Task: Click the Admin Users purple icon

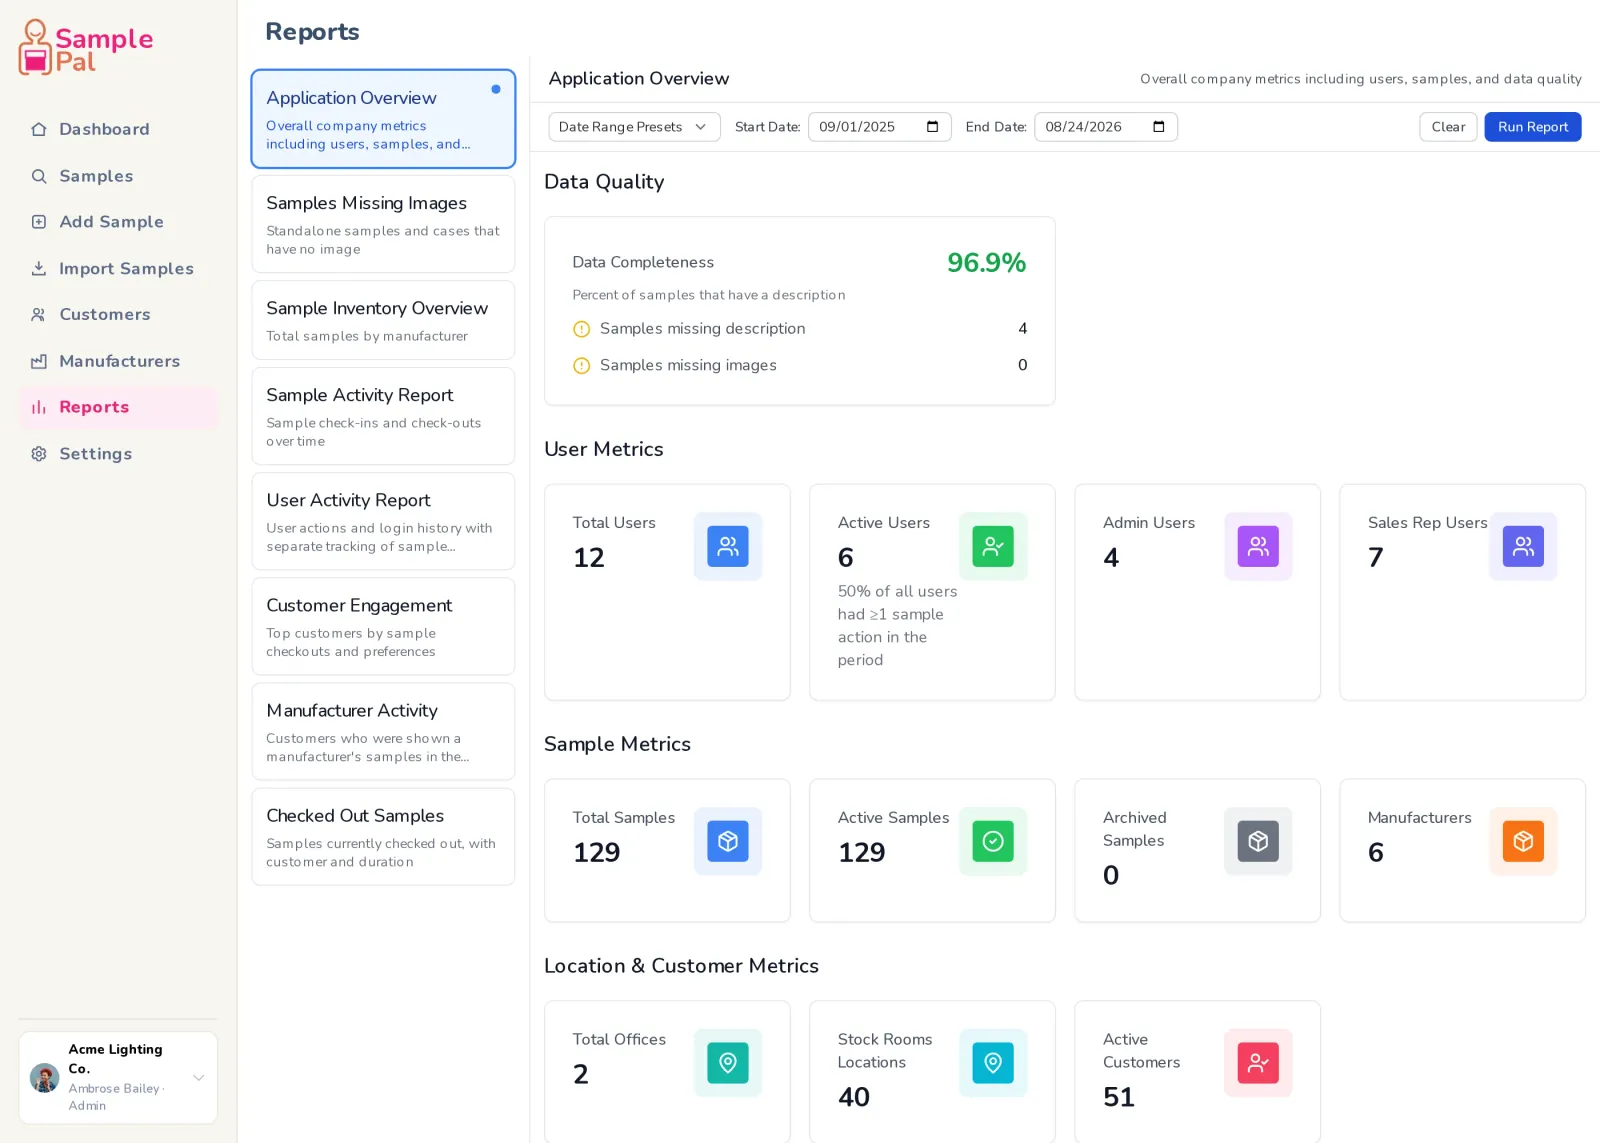Action: (1258, 546)
